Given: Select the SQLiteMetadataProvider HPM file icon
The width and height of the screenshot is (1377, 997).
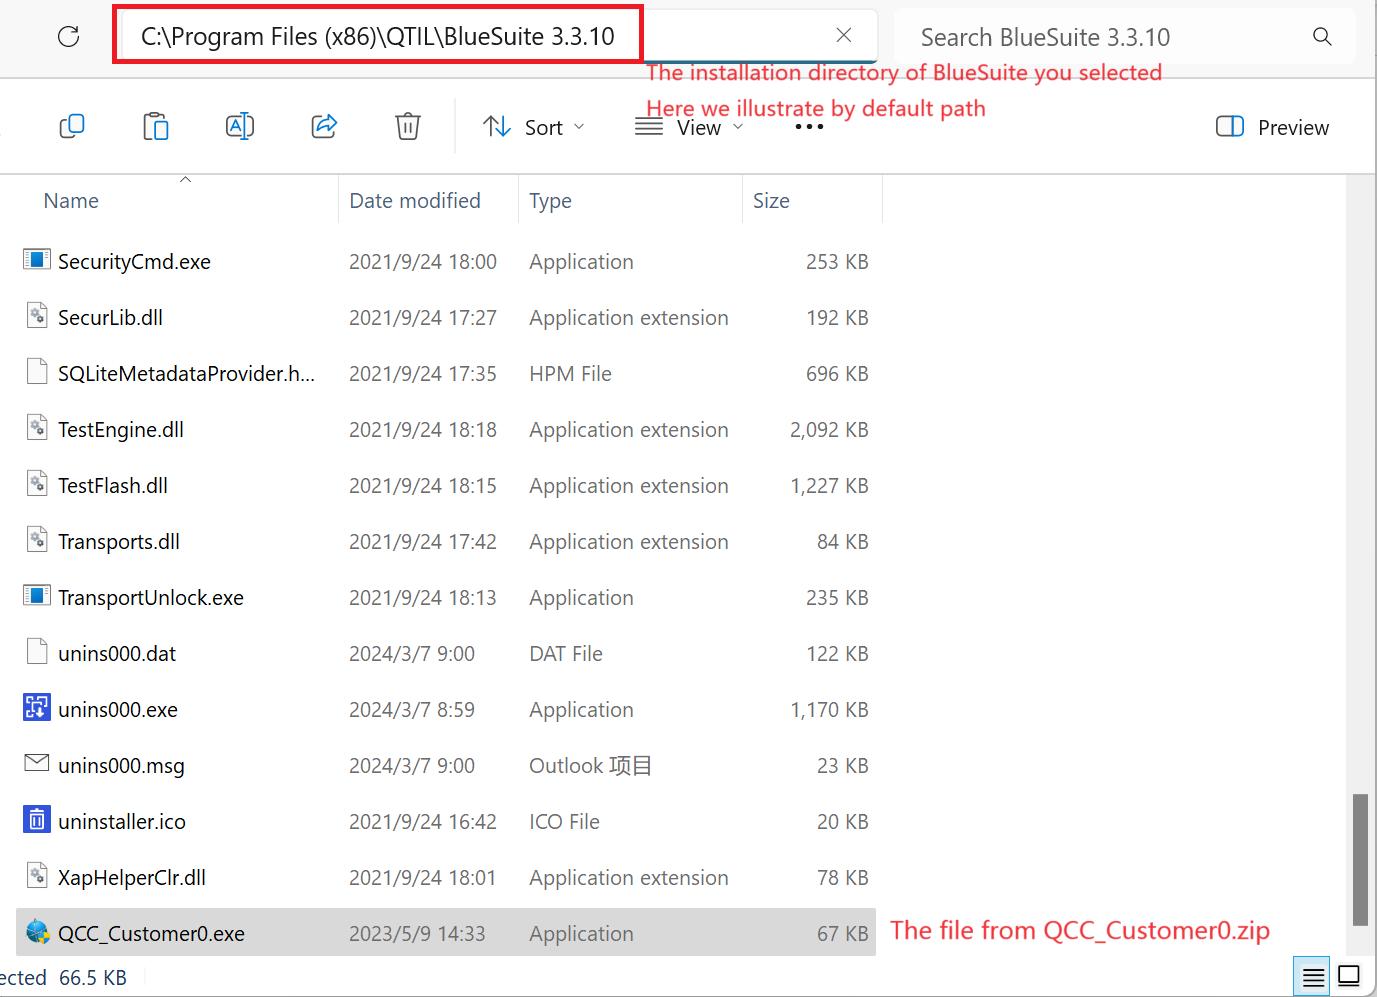Looking at the screenshot, I should 37,372.
